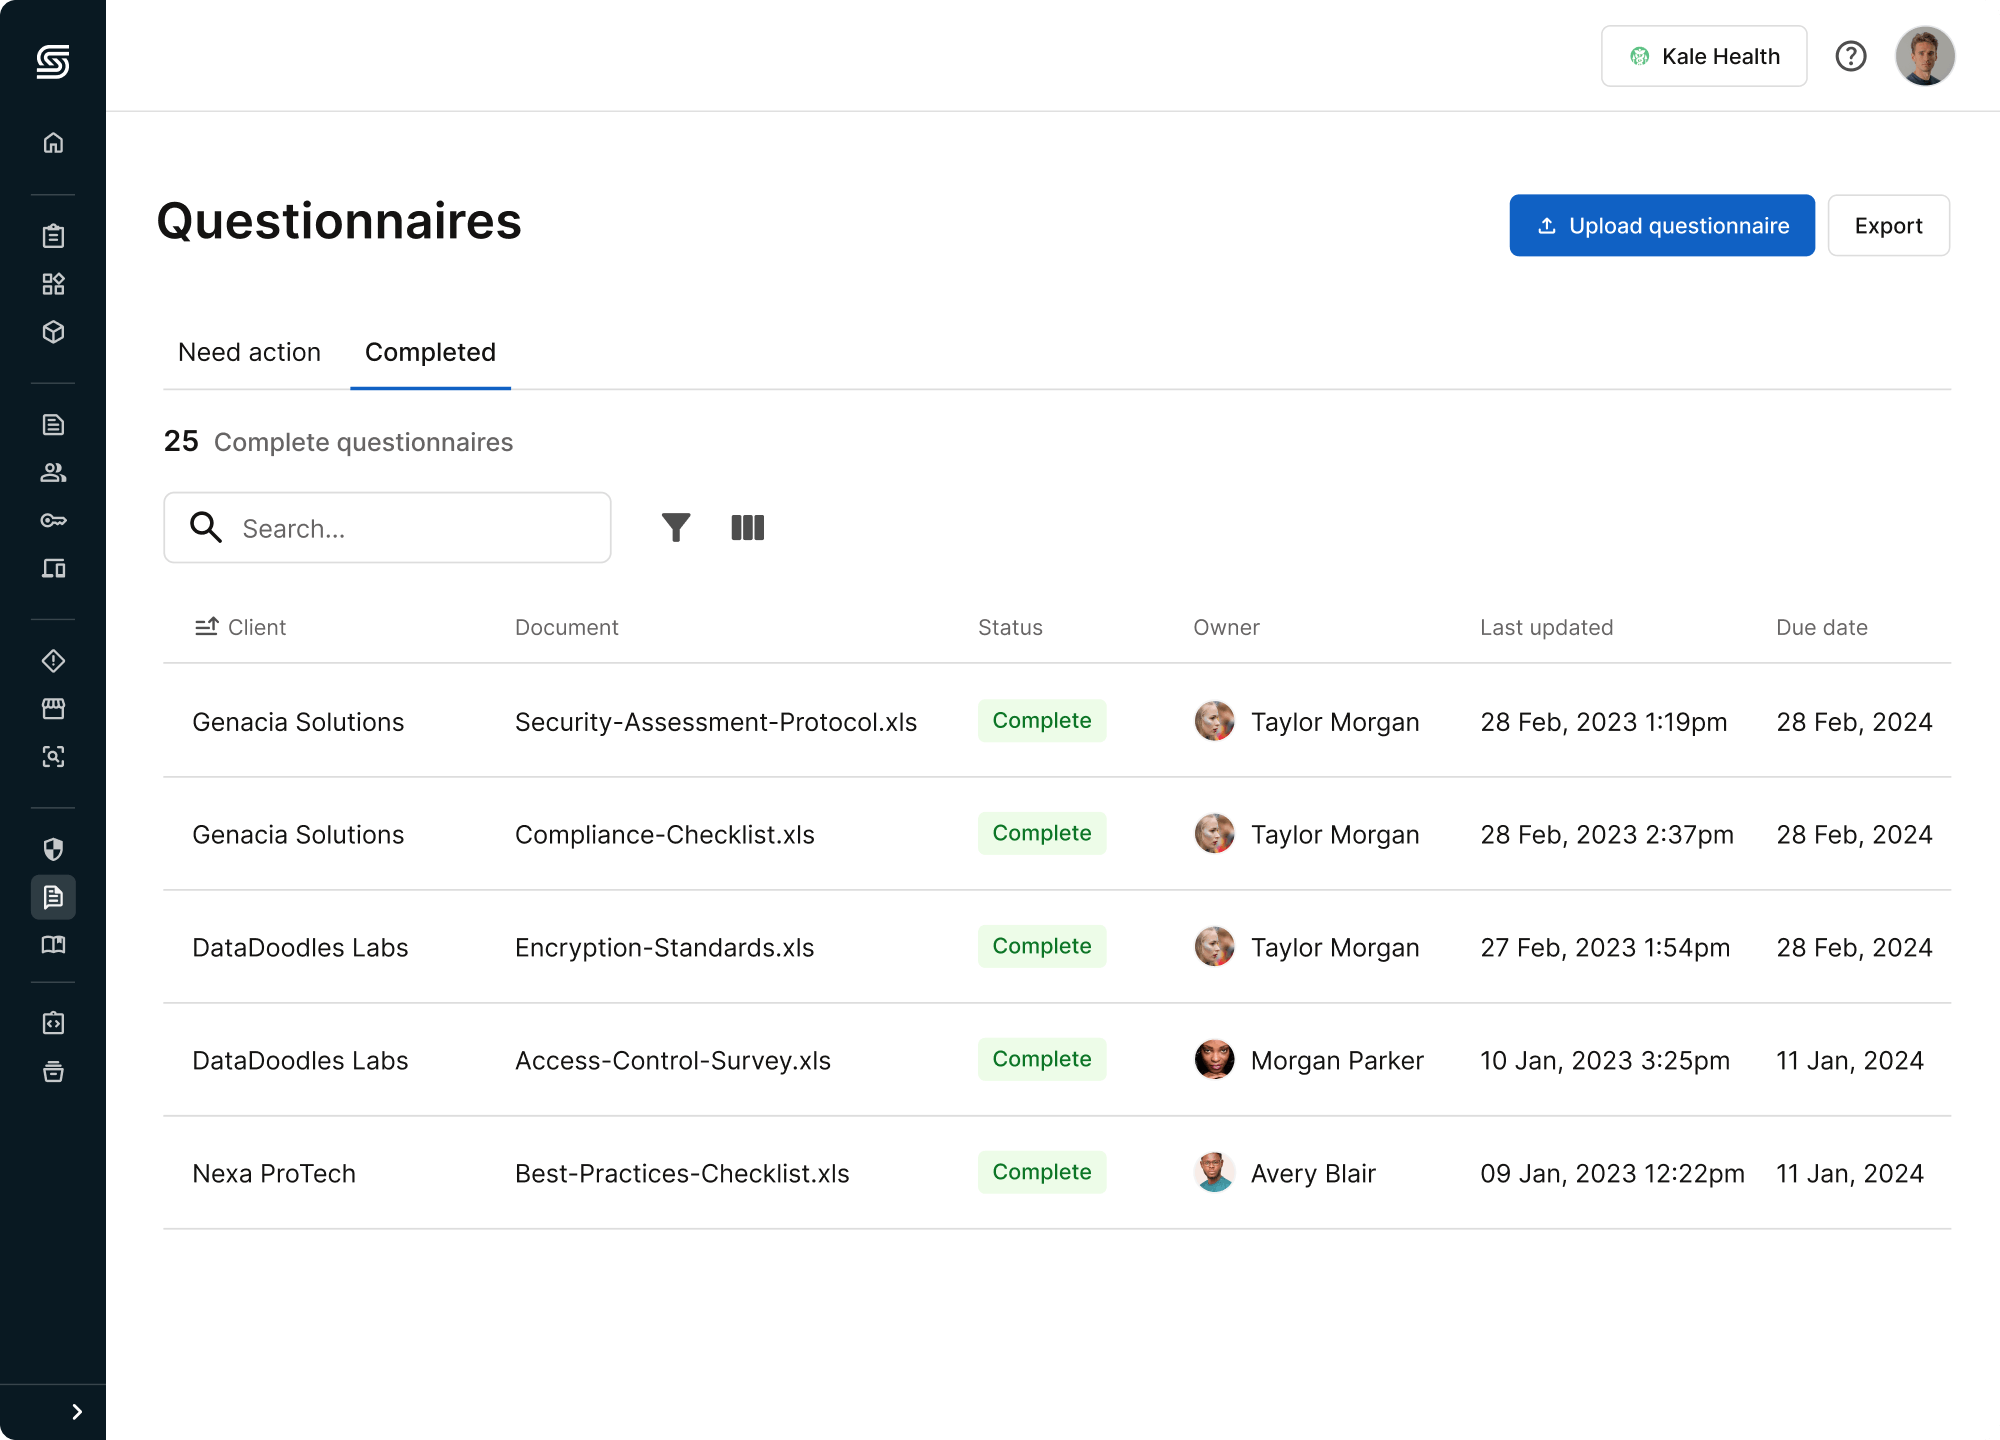Open the open-book icon in sidebar

point(53,945)
